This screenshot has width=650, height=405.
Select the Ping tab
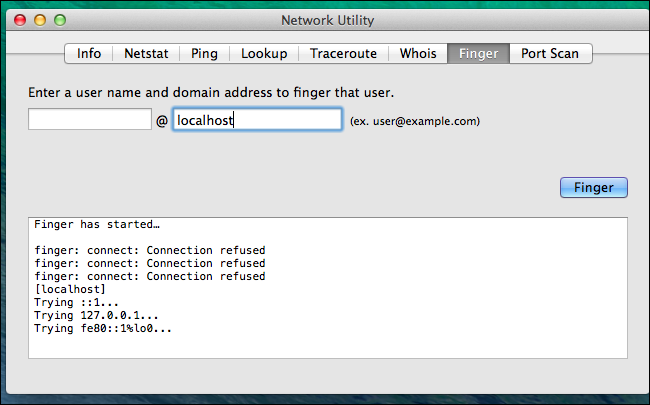[x=207, y=54]
